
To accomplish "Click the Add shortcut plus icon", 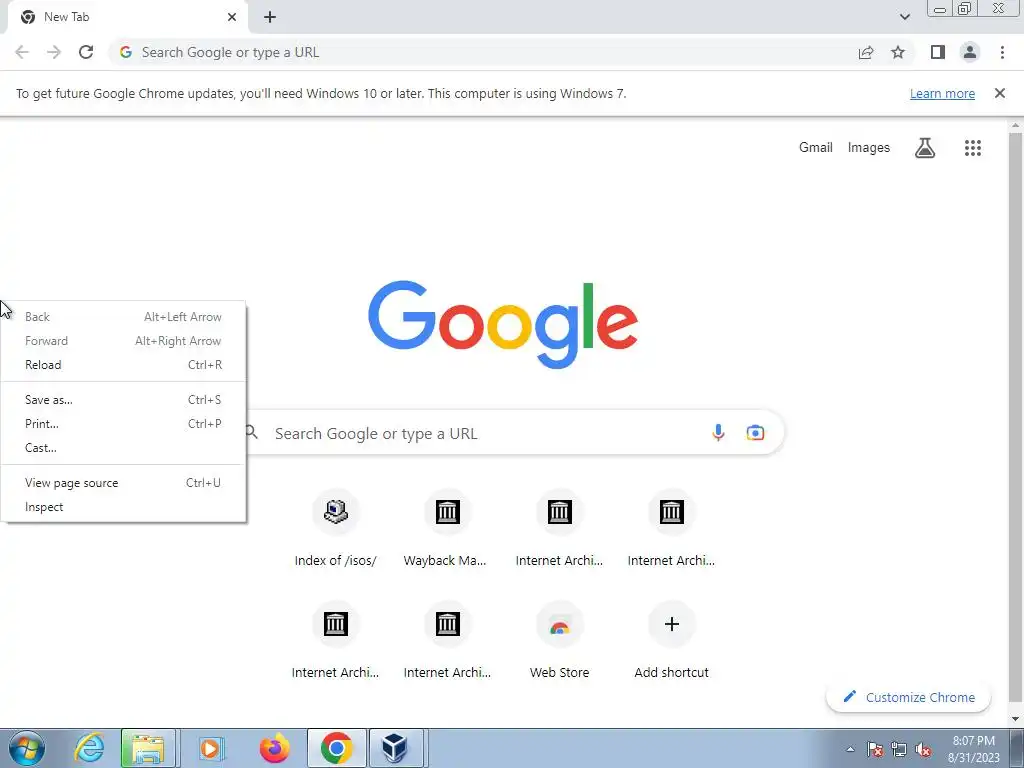I will pos(671,624).
